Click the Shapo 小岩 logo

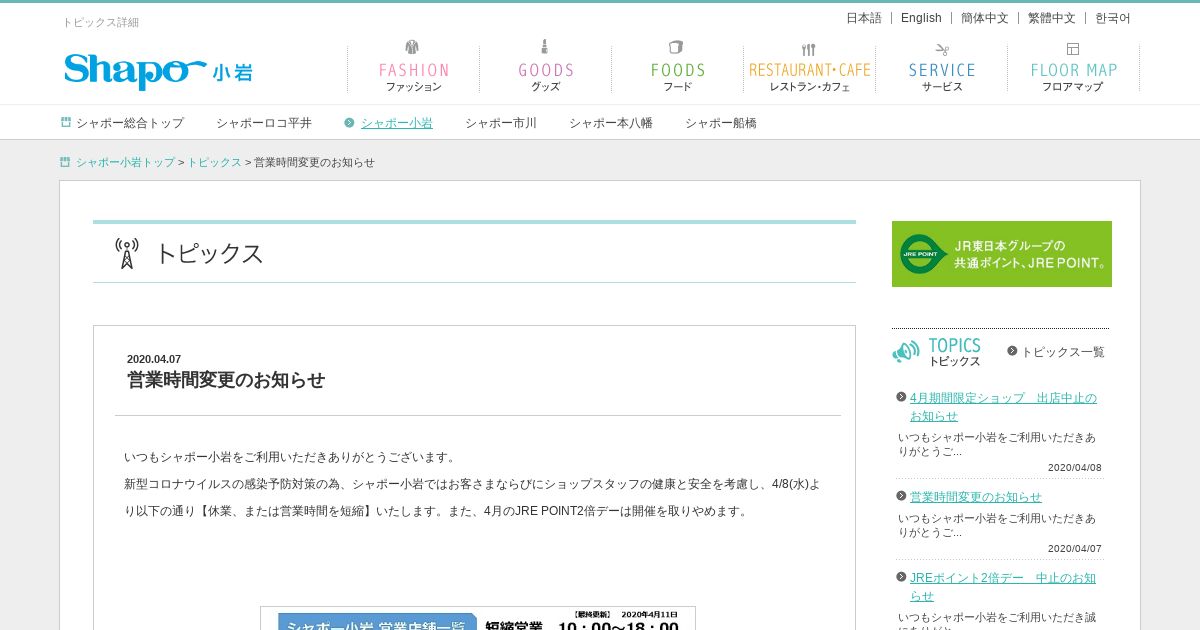coord(158,71)
